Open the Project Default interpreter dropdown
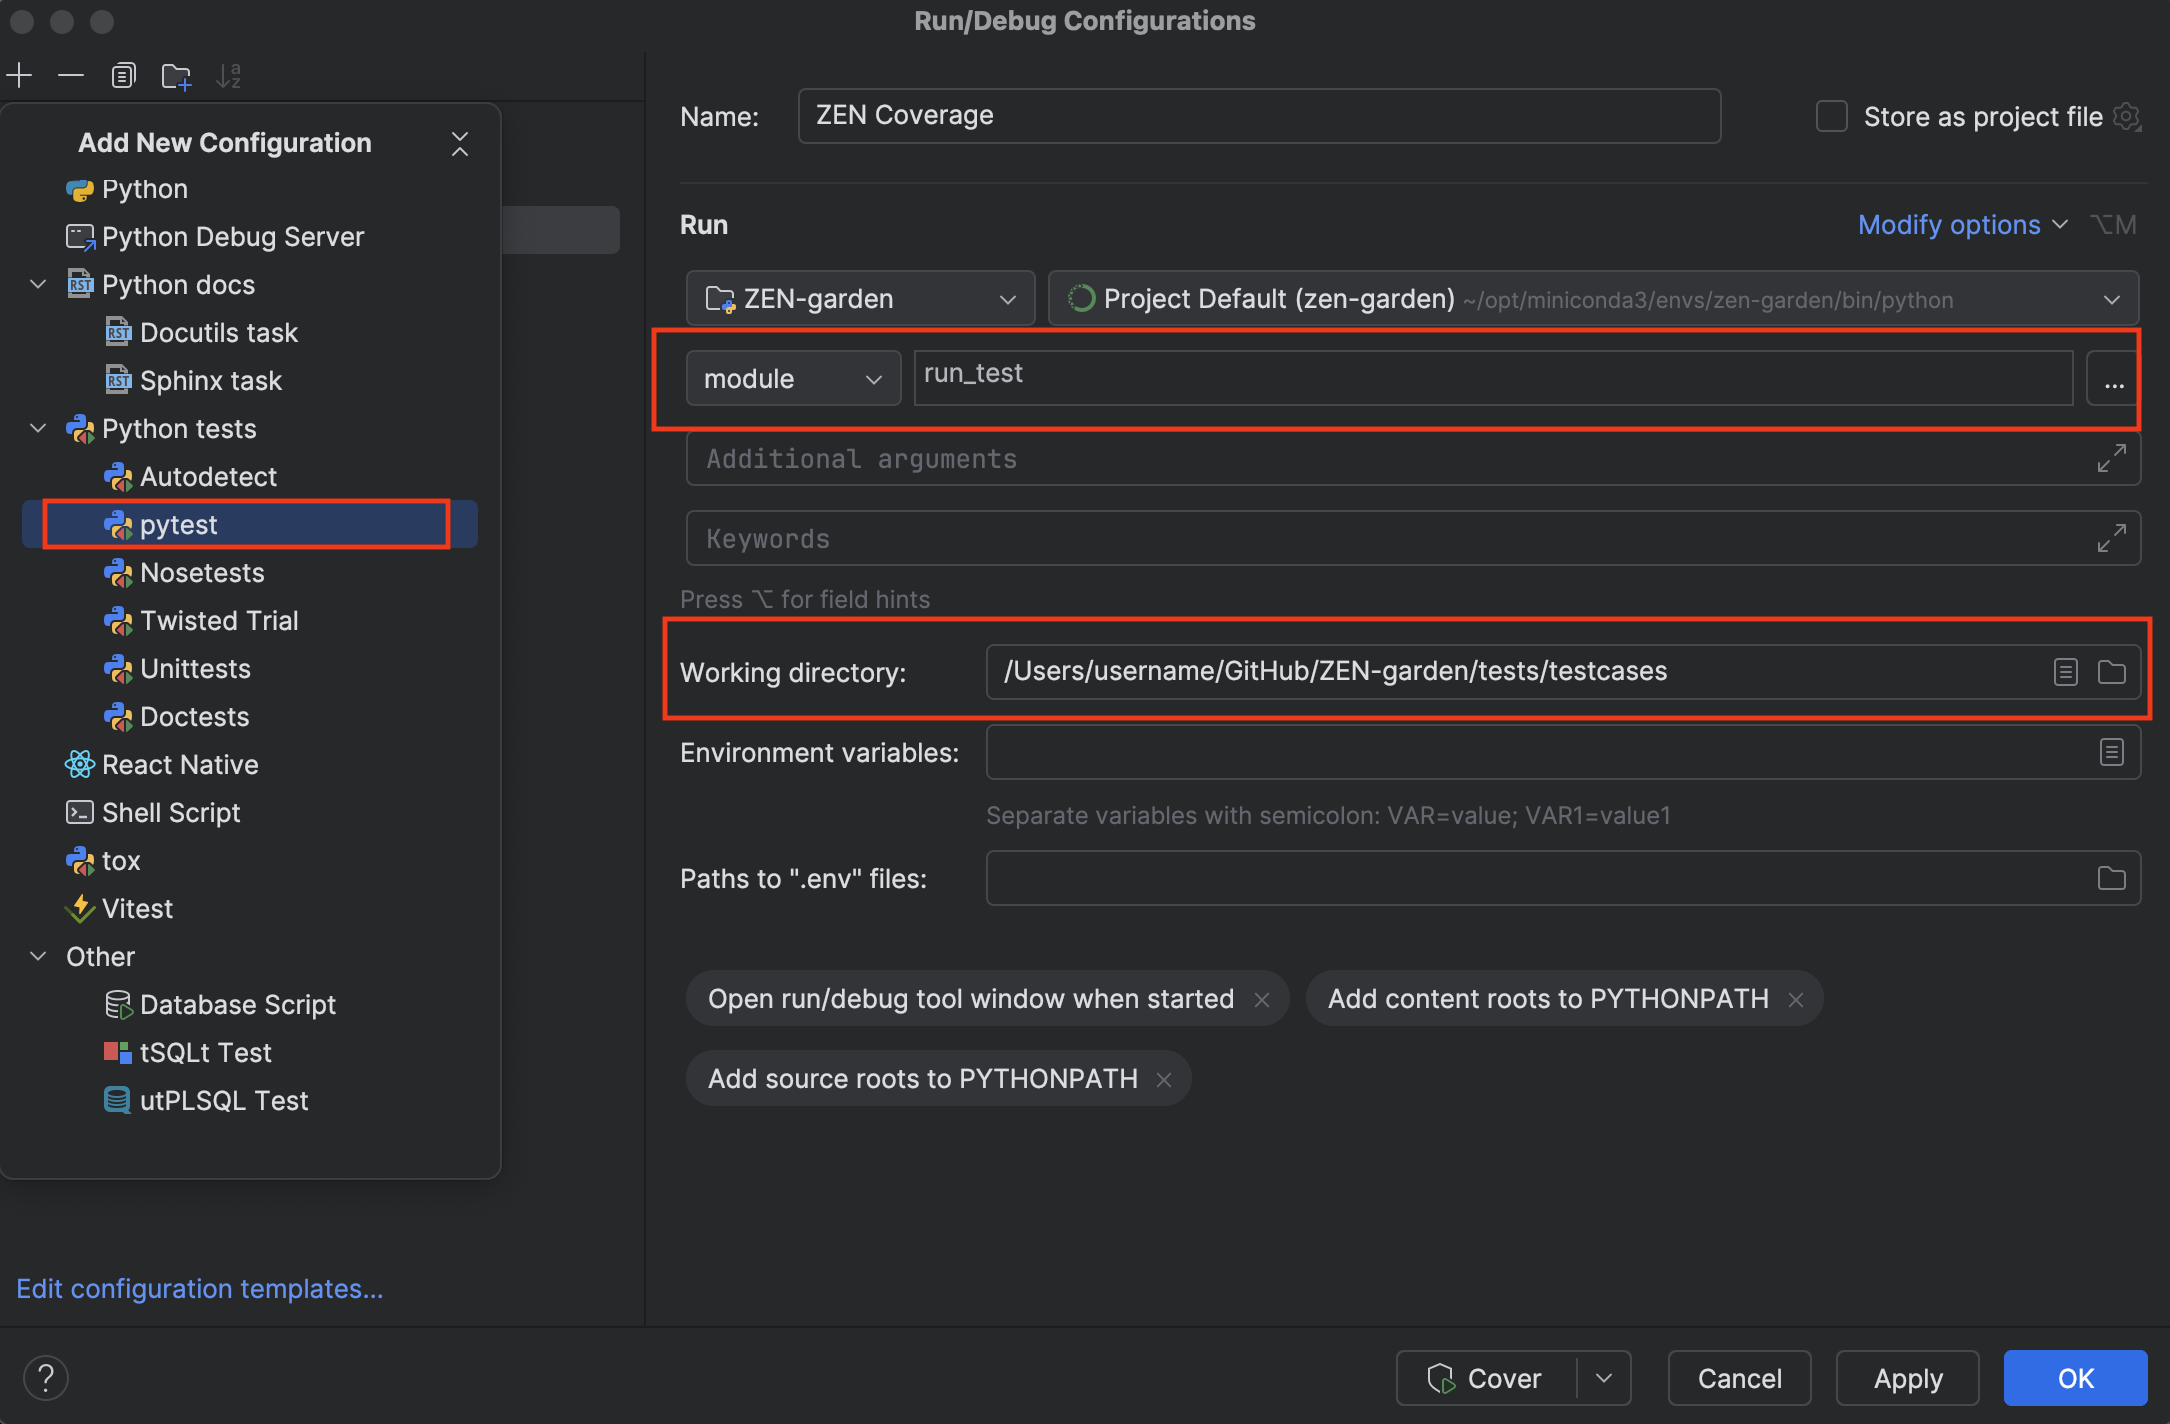This screenshot has width=2170, height=1424. (1593, 298)
